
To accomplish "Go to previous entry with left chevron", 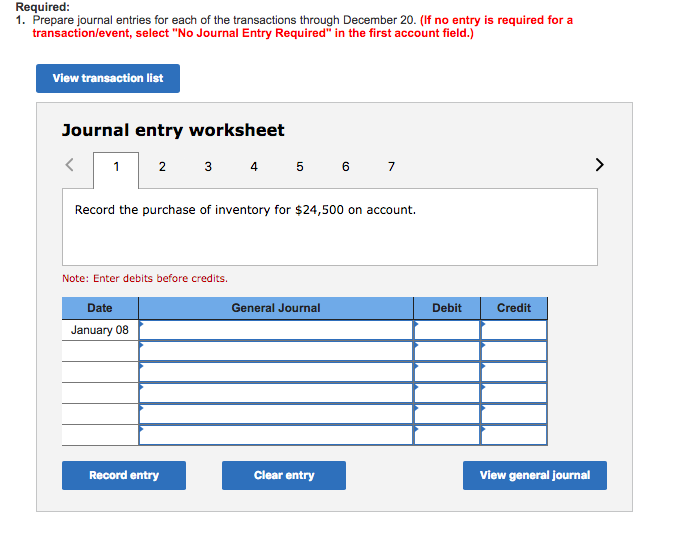I will 69,165.
